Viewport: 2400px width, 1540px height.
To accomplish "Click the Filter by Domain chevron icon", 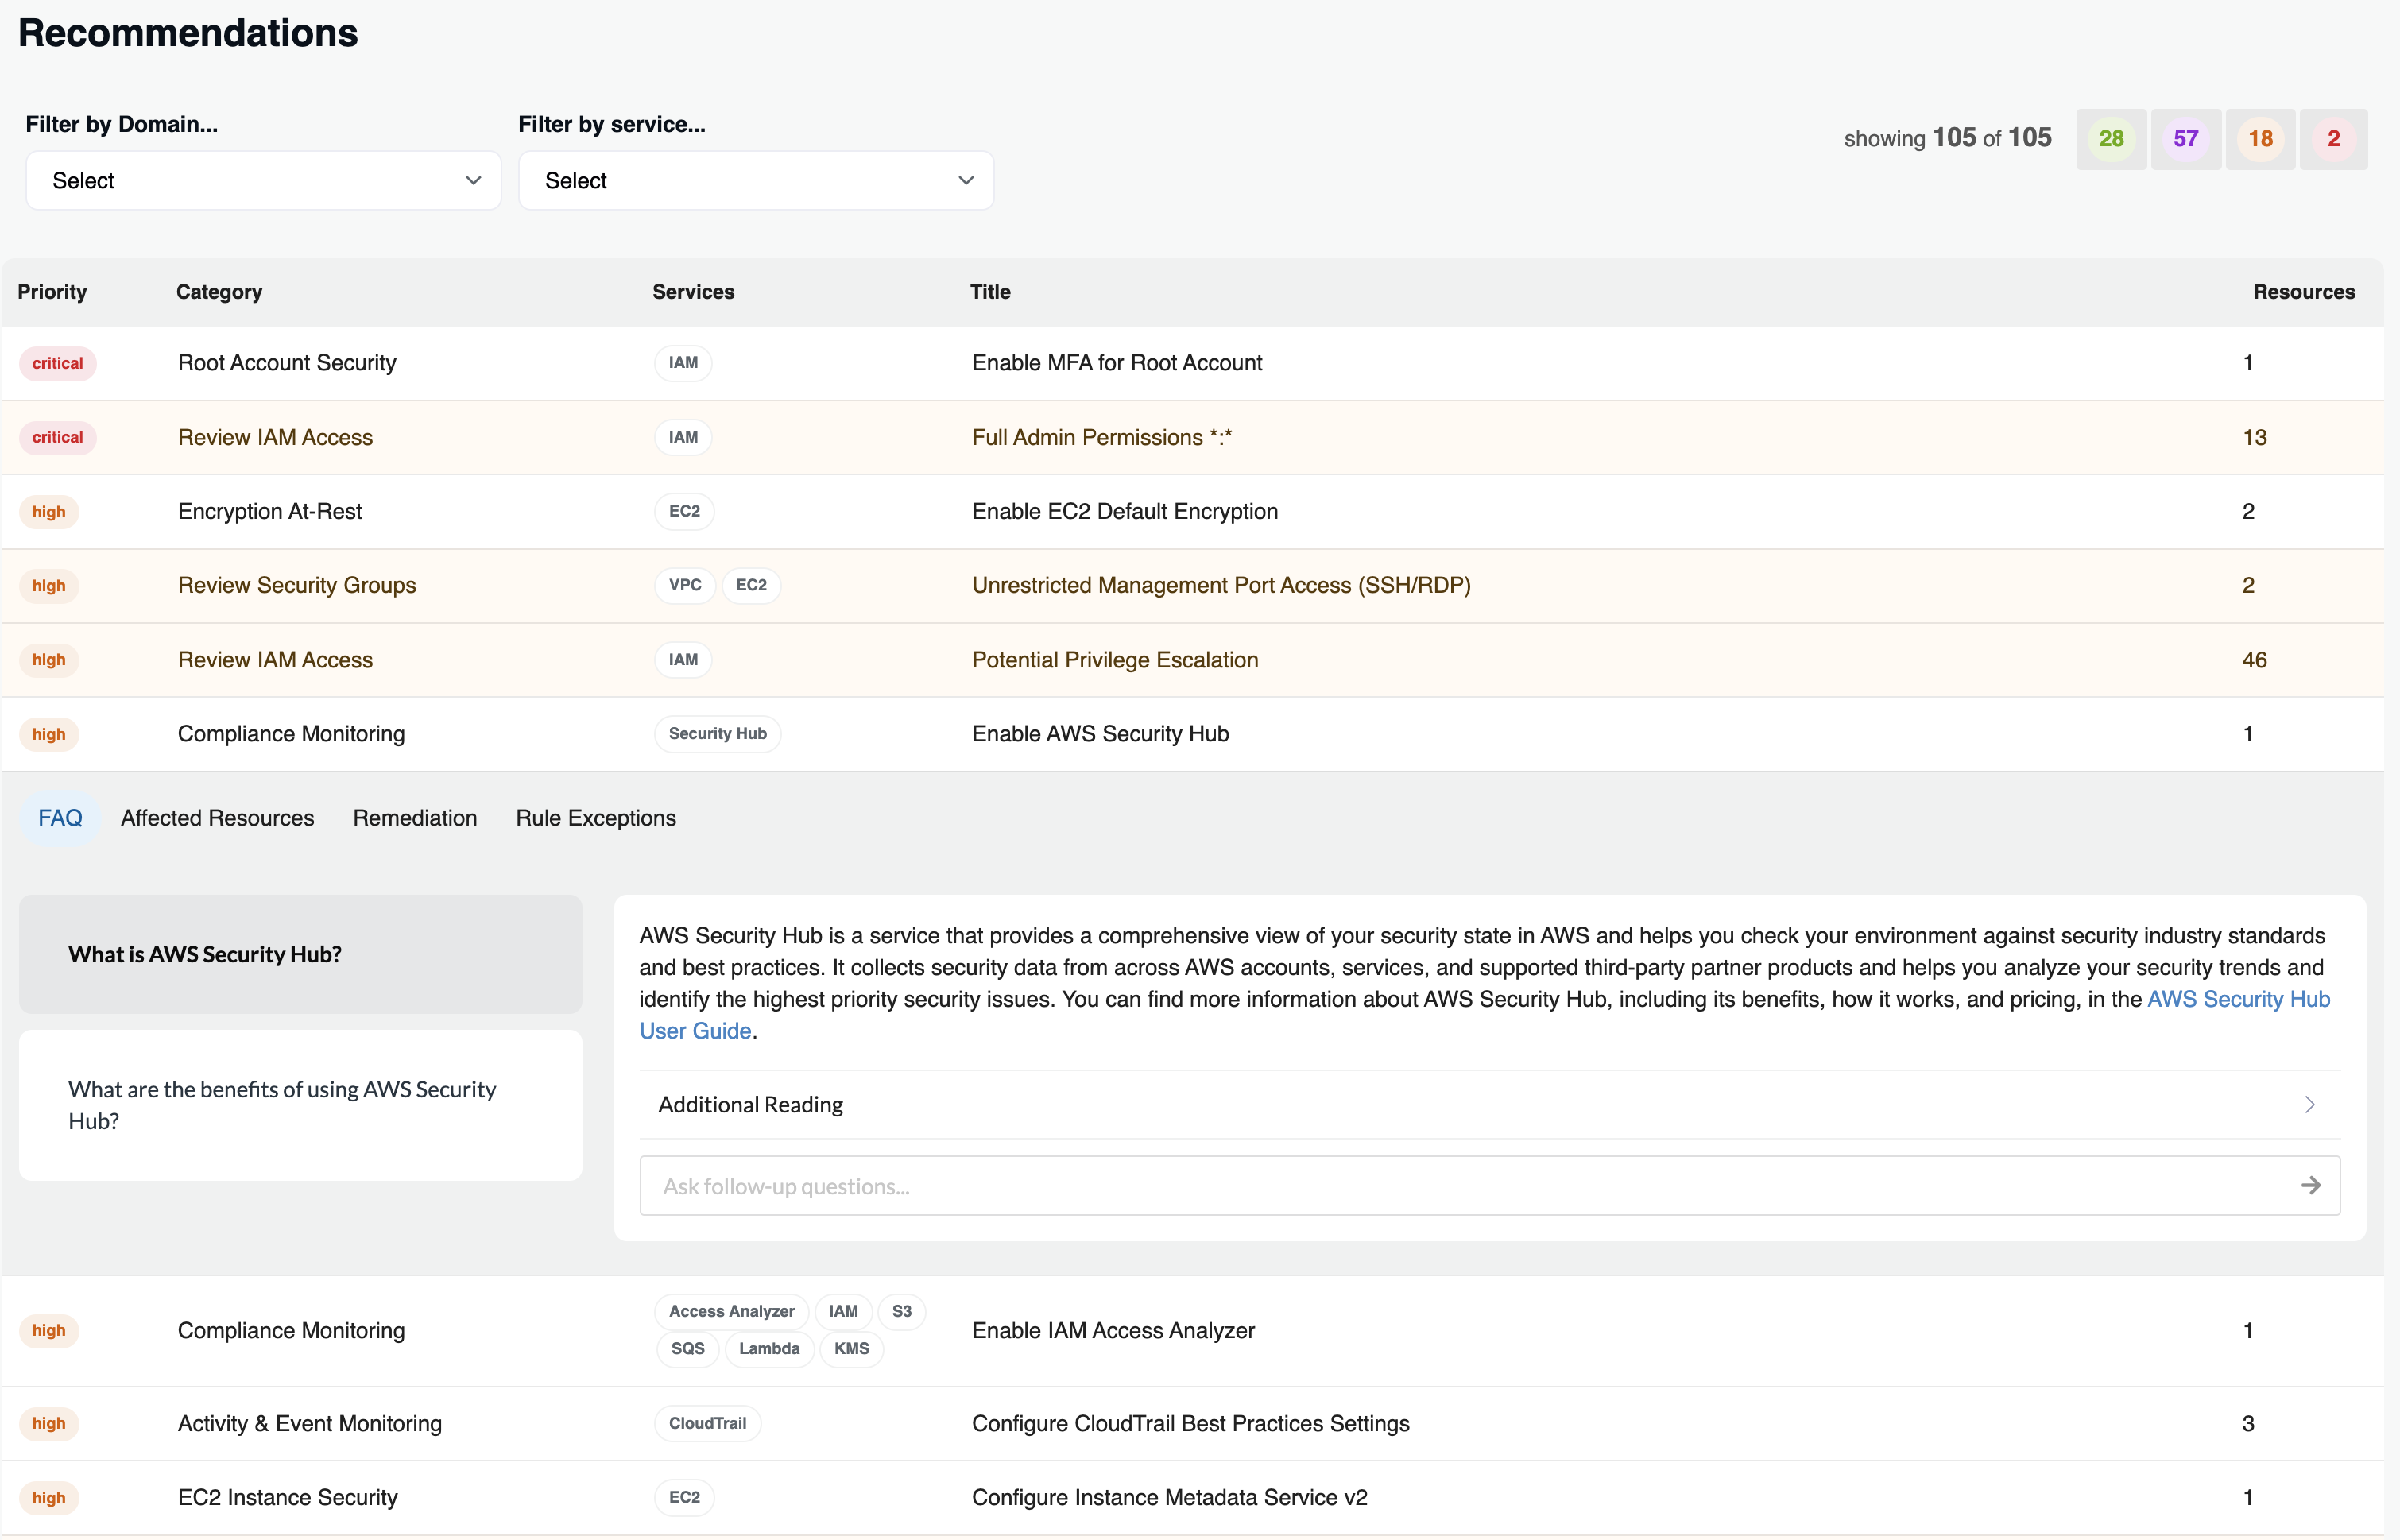I will pyautogui.click(x=473, y=181).
